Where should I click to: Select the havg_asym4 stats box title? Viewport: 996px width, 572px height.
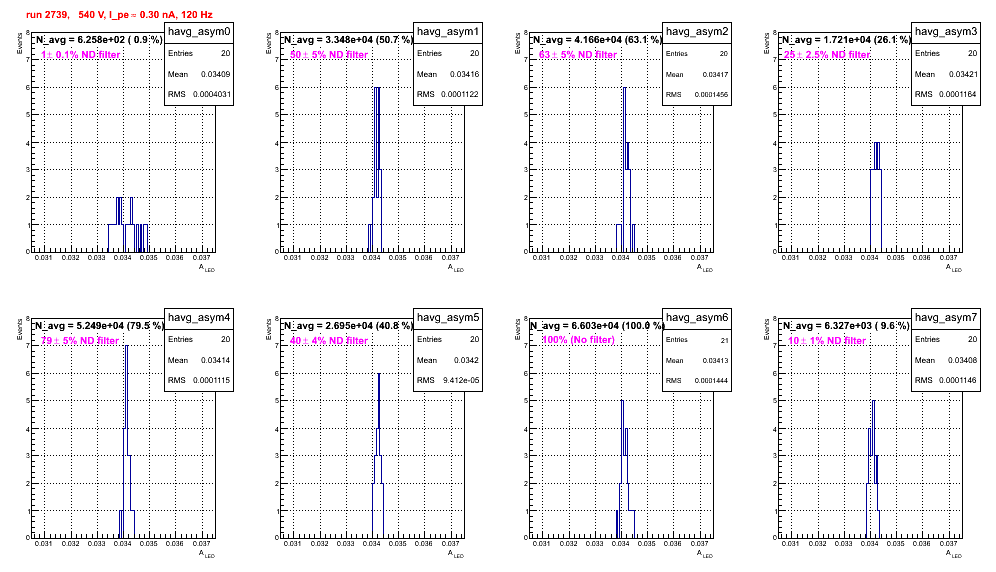pyautogui.click(x=199, y=318)
